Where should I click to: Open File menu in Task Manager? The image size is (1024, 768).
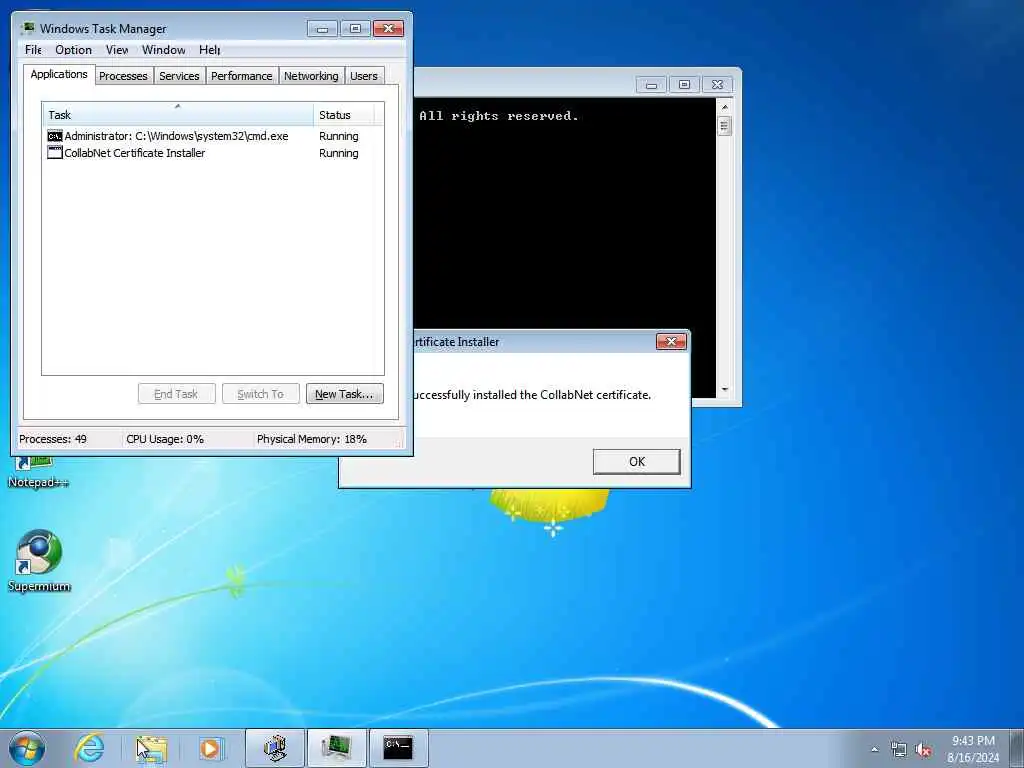click(x=33, y=50)
